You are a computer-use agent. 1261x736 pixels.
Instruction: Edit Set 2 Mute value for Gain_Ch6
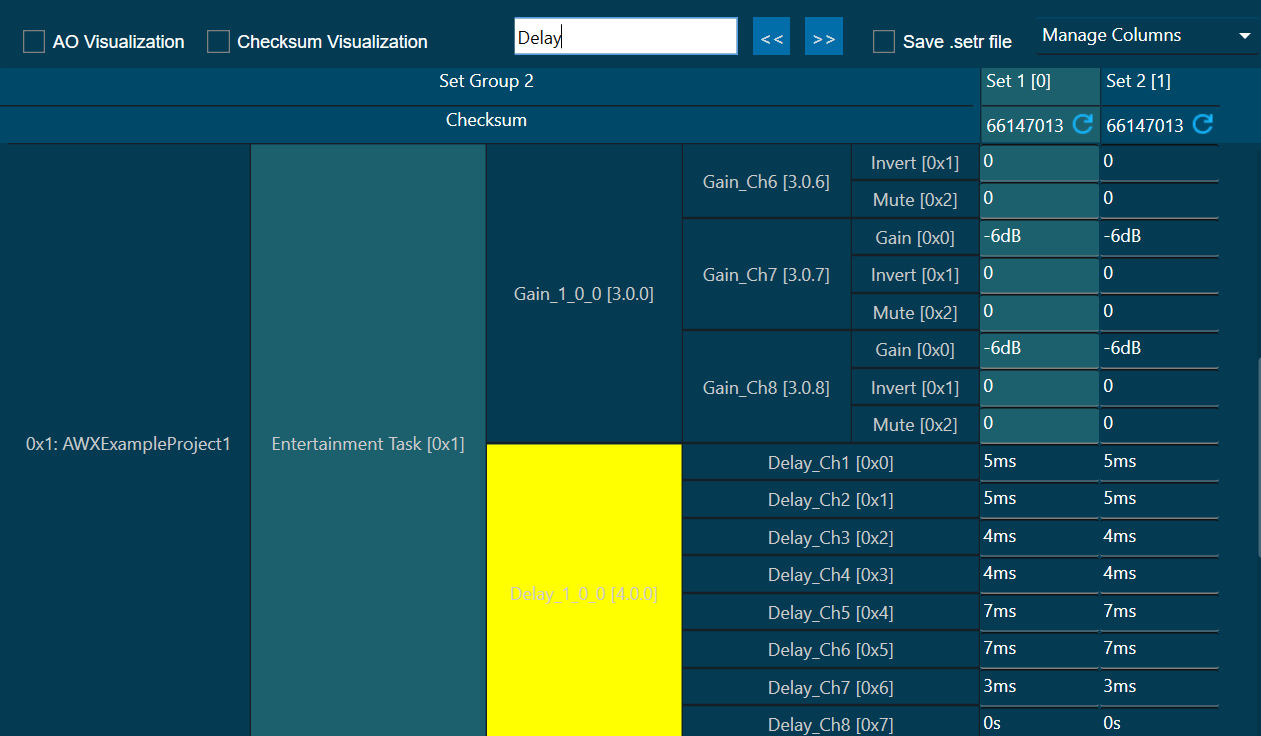click(x=1160, y=199)
